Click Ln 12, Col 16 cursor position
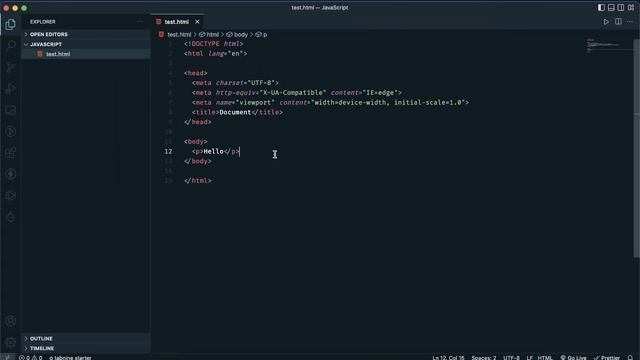 click(448, 358)
